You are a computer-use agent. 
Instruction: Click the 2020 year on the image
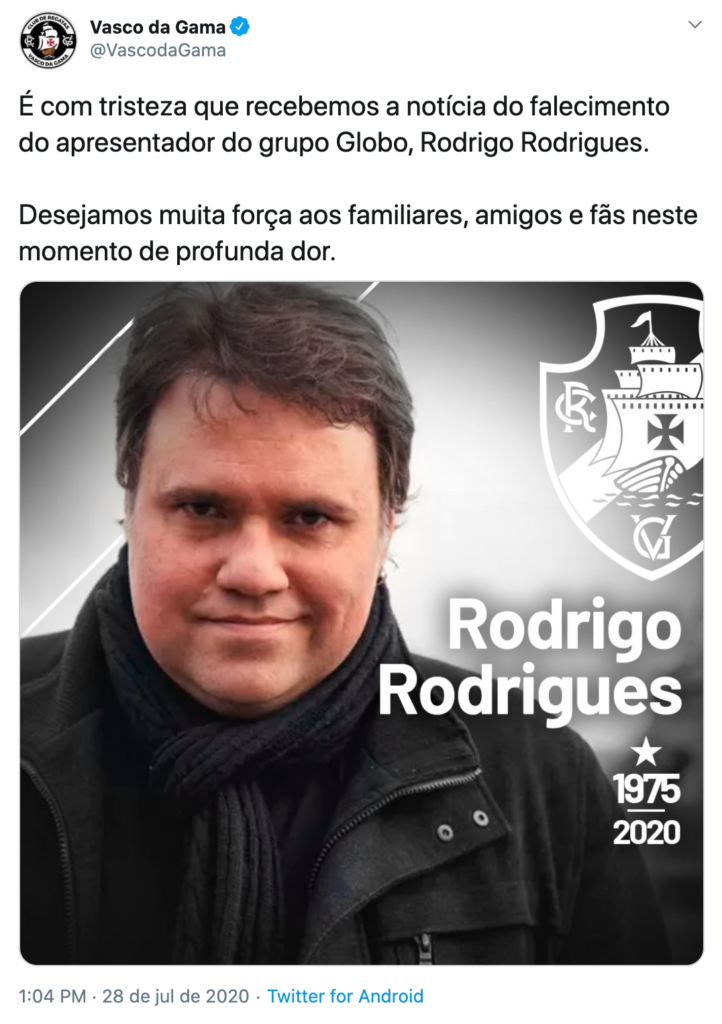click(x=646, y=832)
